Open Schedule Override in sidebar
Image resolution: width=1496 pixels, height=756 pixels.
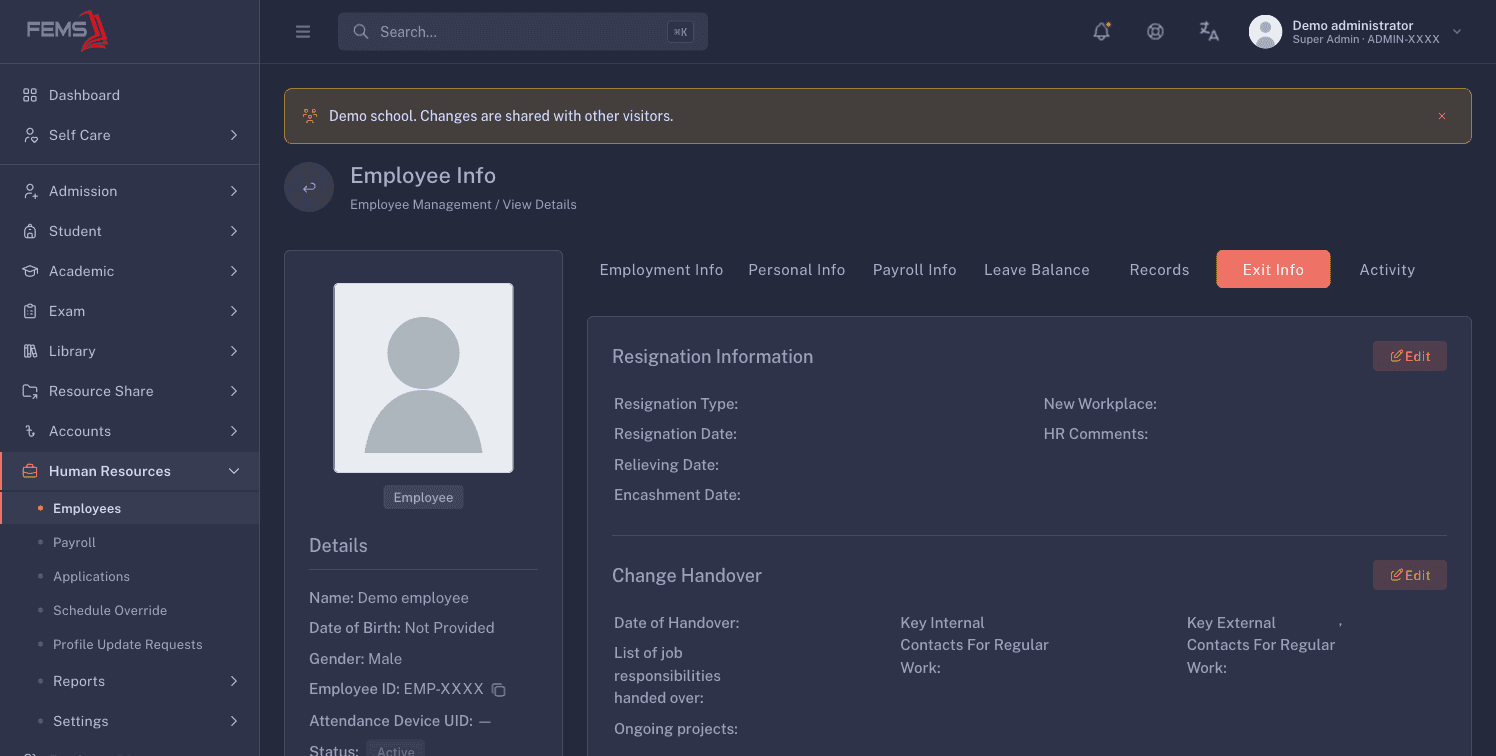click(x=110, y=610)
